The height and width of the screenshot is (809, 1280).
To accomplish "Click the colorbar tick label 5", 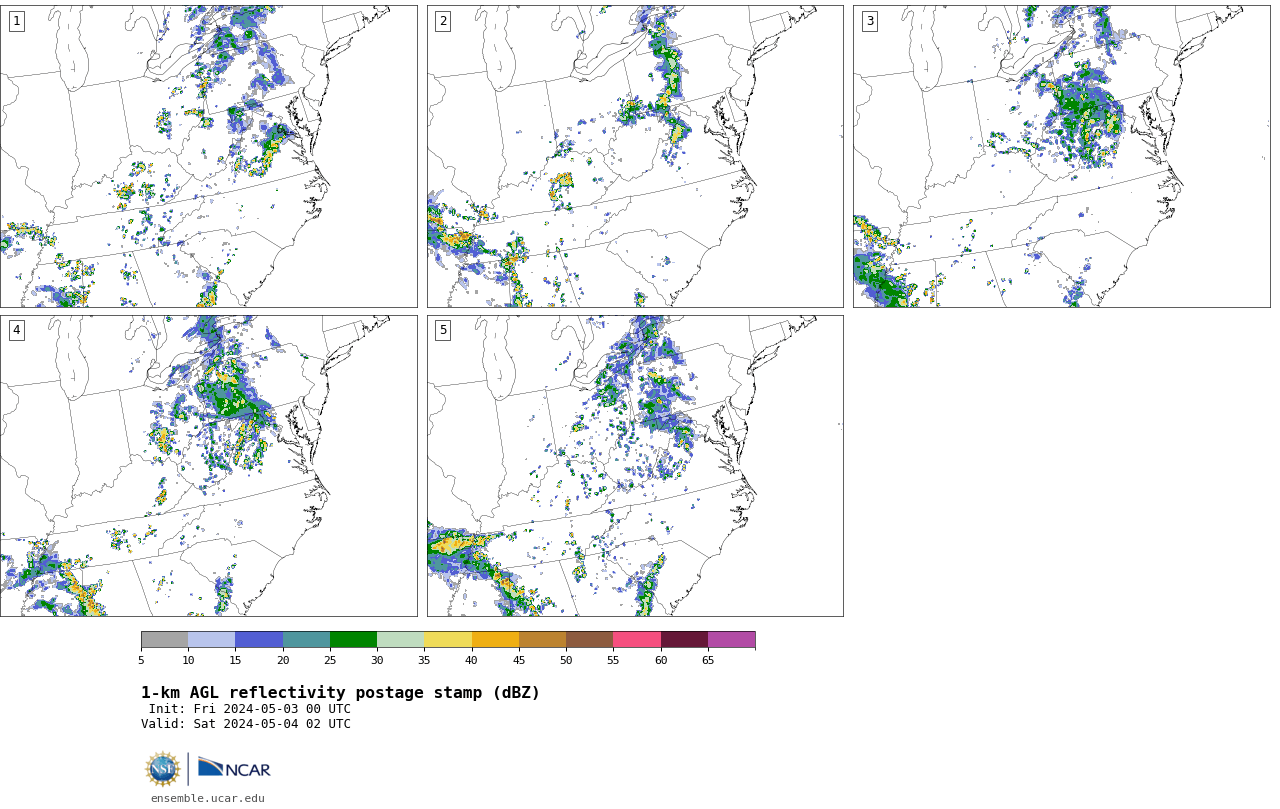I will click(141, 660).
